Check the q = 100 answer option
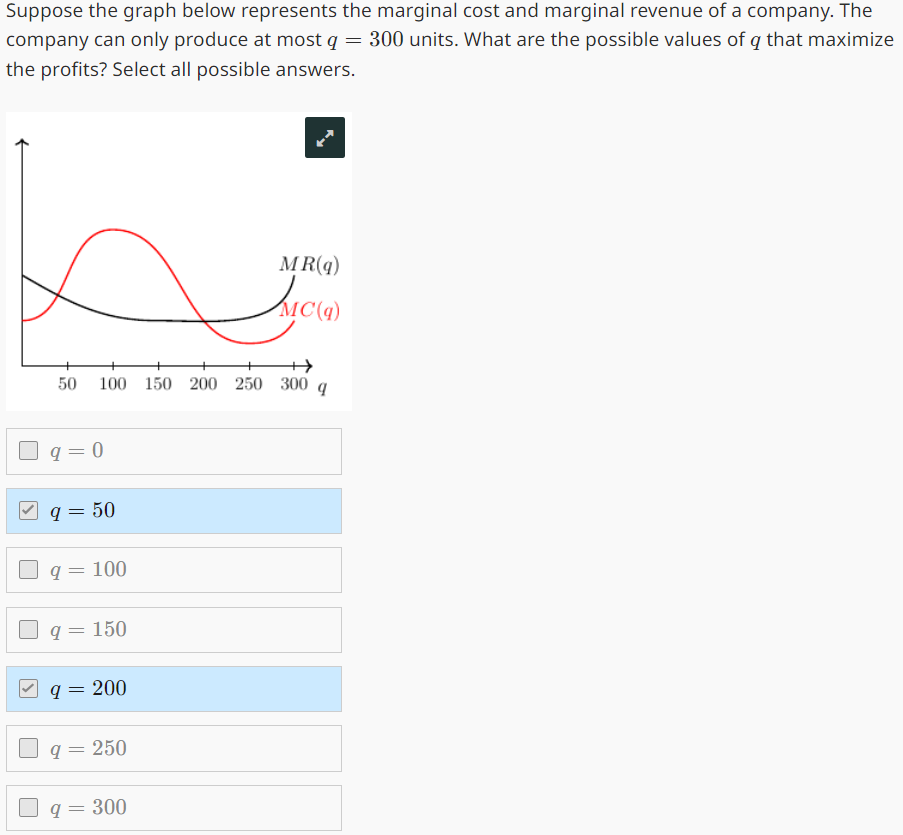 27,569
